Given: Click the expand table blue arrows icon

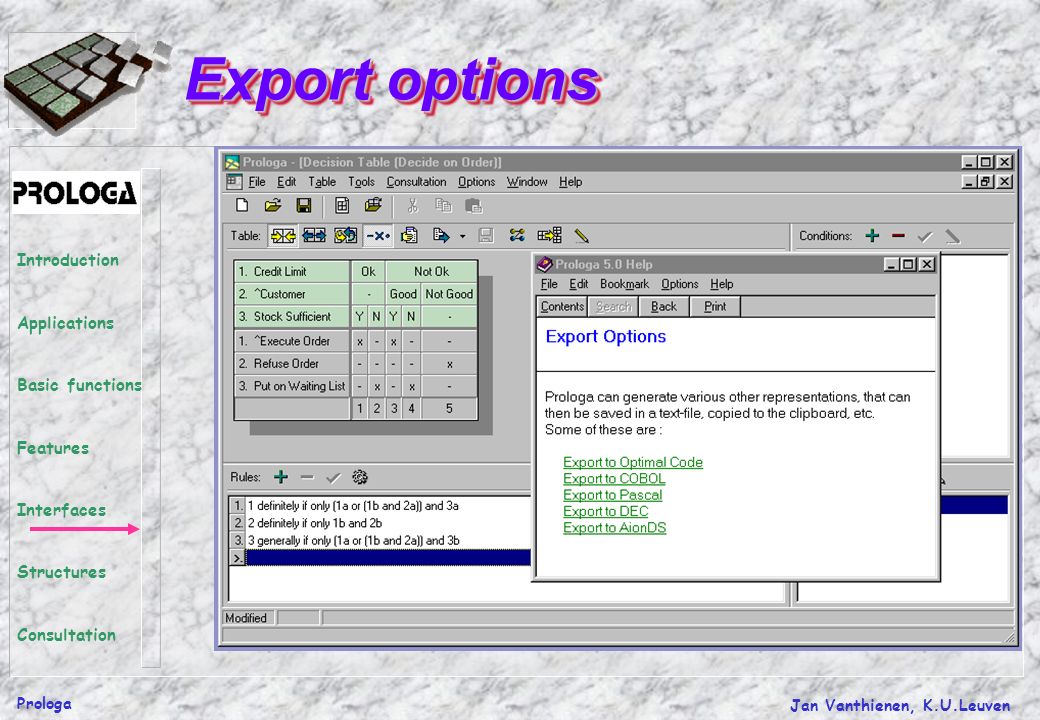Looking at the screenshot, I should coord(314,236).
